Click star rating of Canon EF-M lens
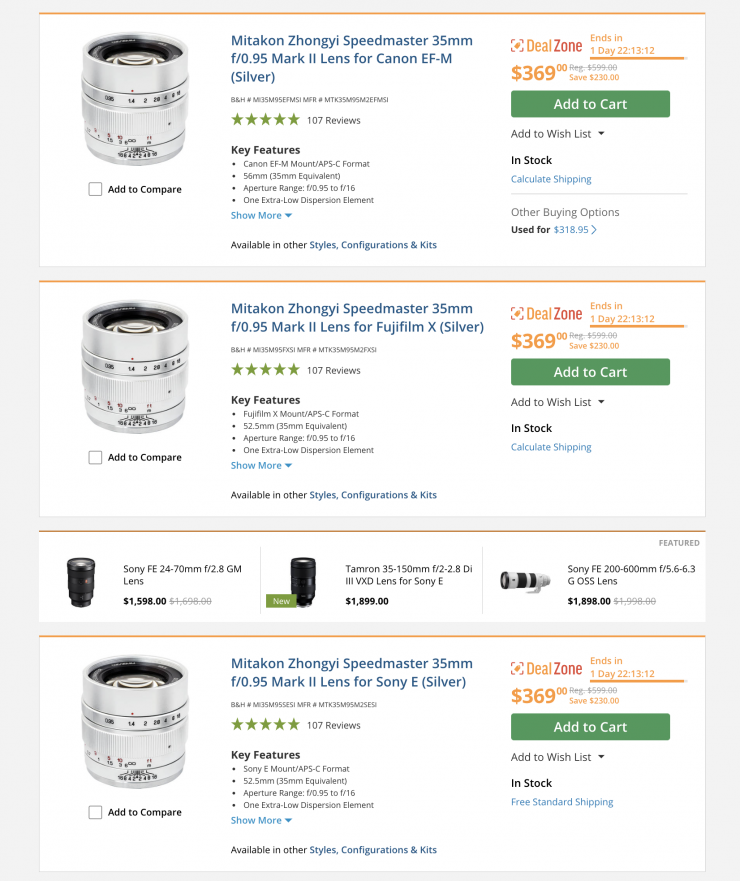 pyautogui.click(x=265, y=120)
